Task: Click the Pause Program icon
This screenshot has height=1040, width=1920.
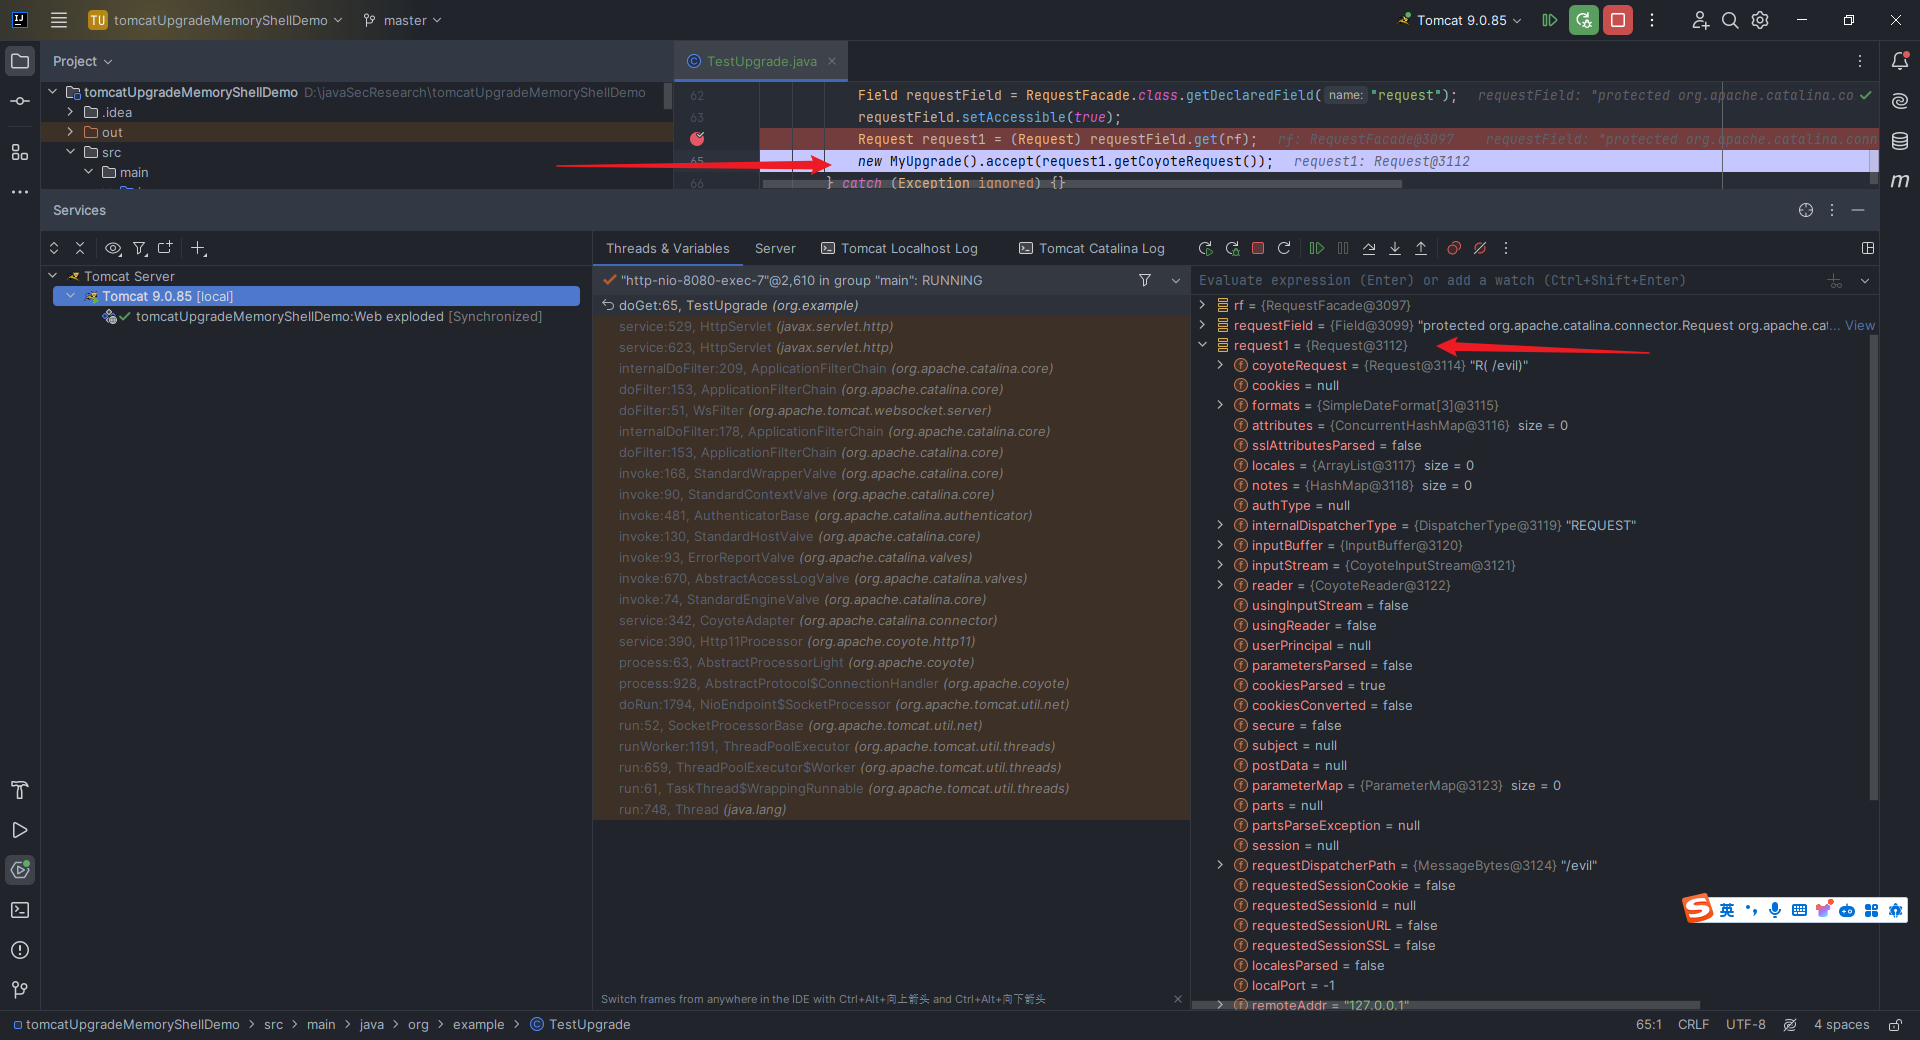Action: 1343,248
